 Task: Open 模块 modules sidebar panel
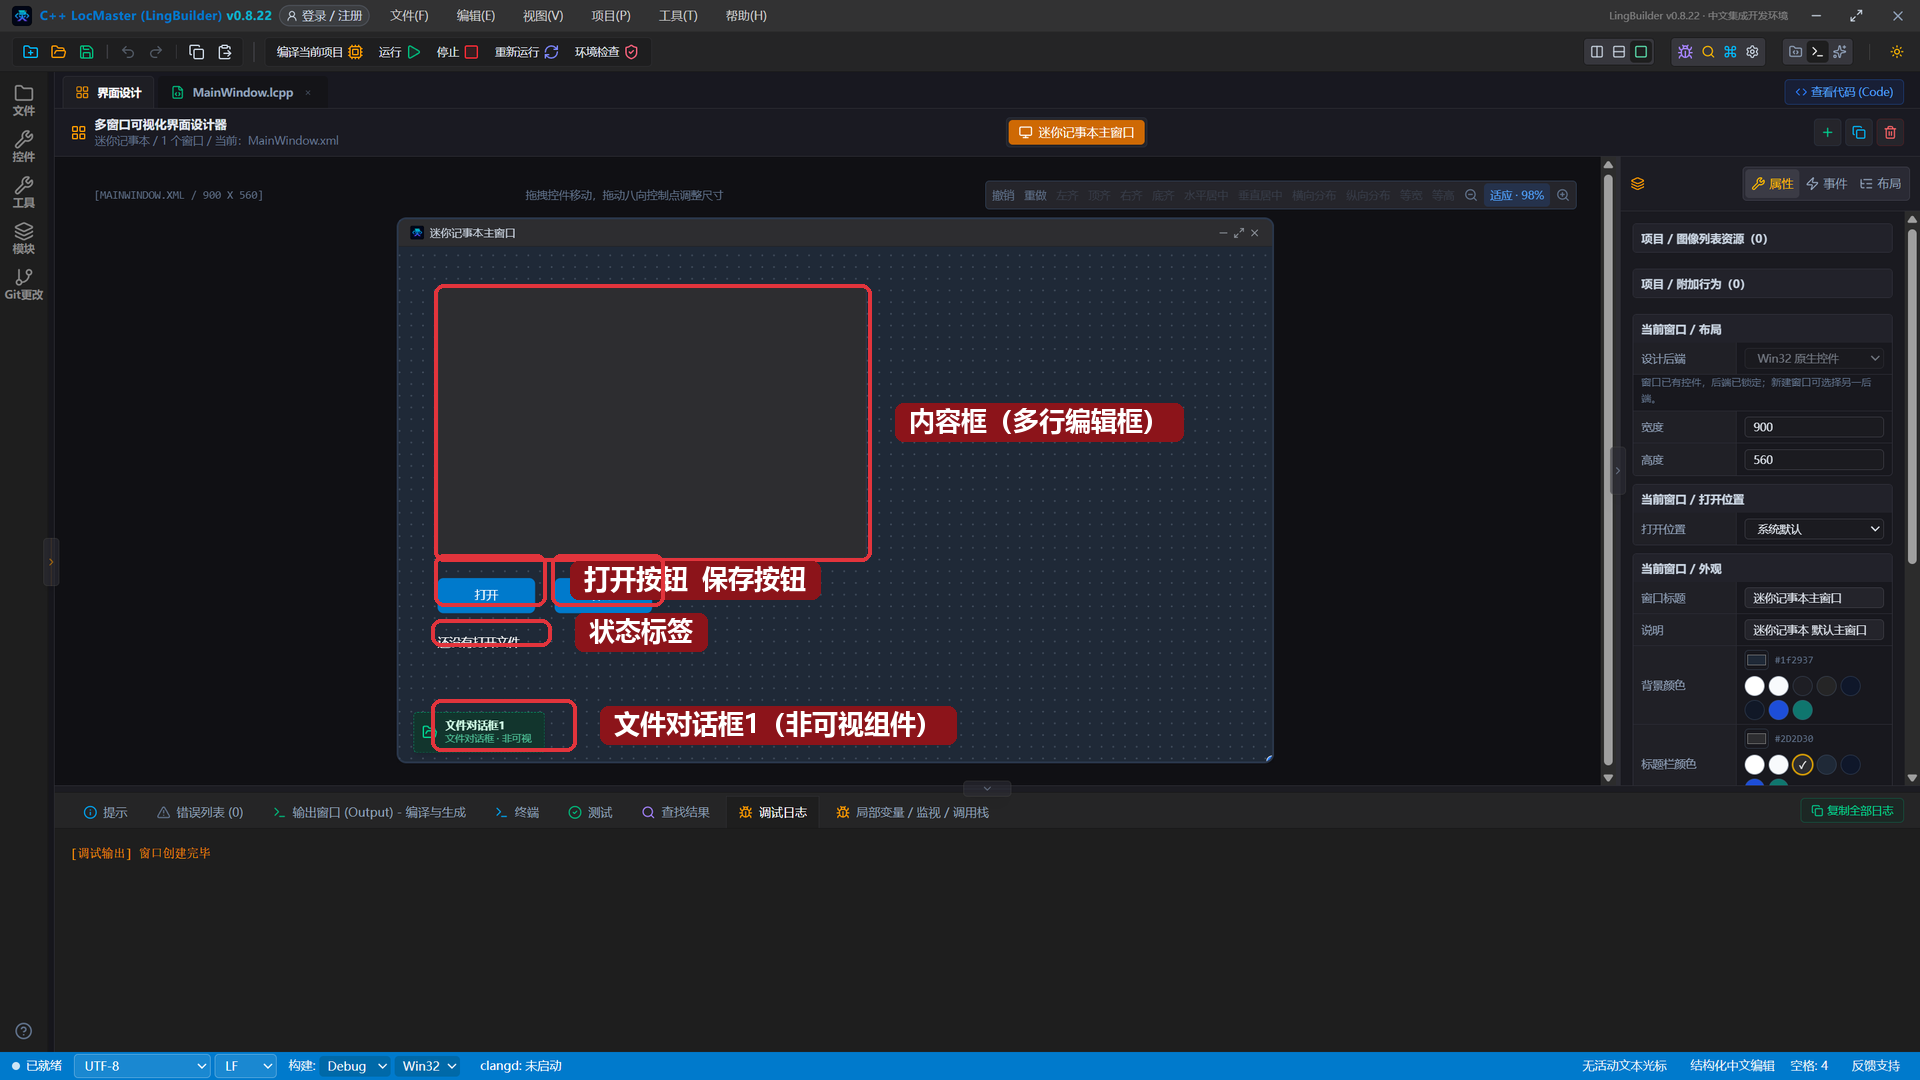(x=24, y=238)
